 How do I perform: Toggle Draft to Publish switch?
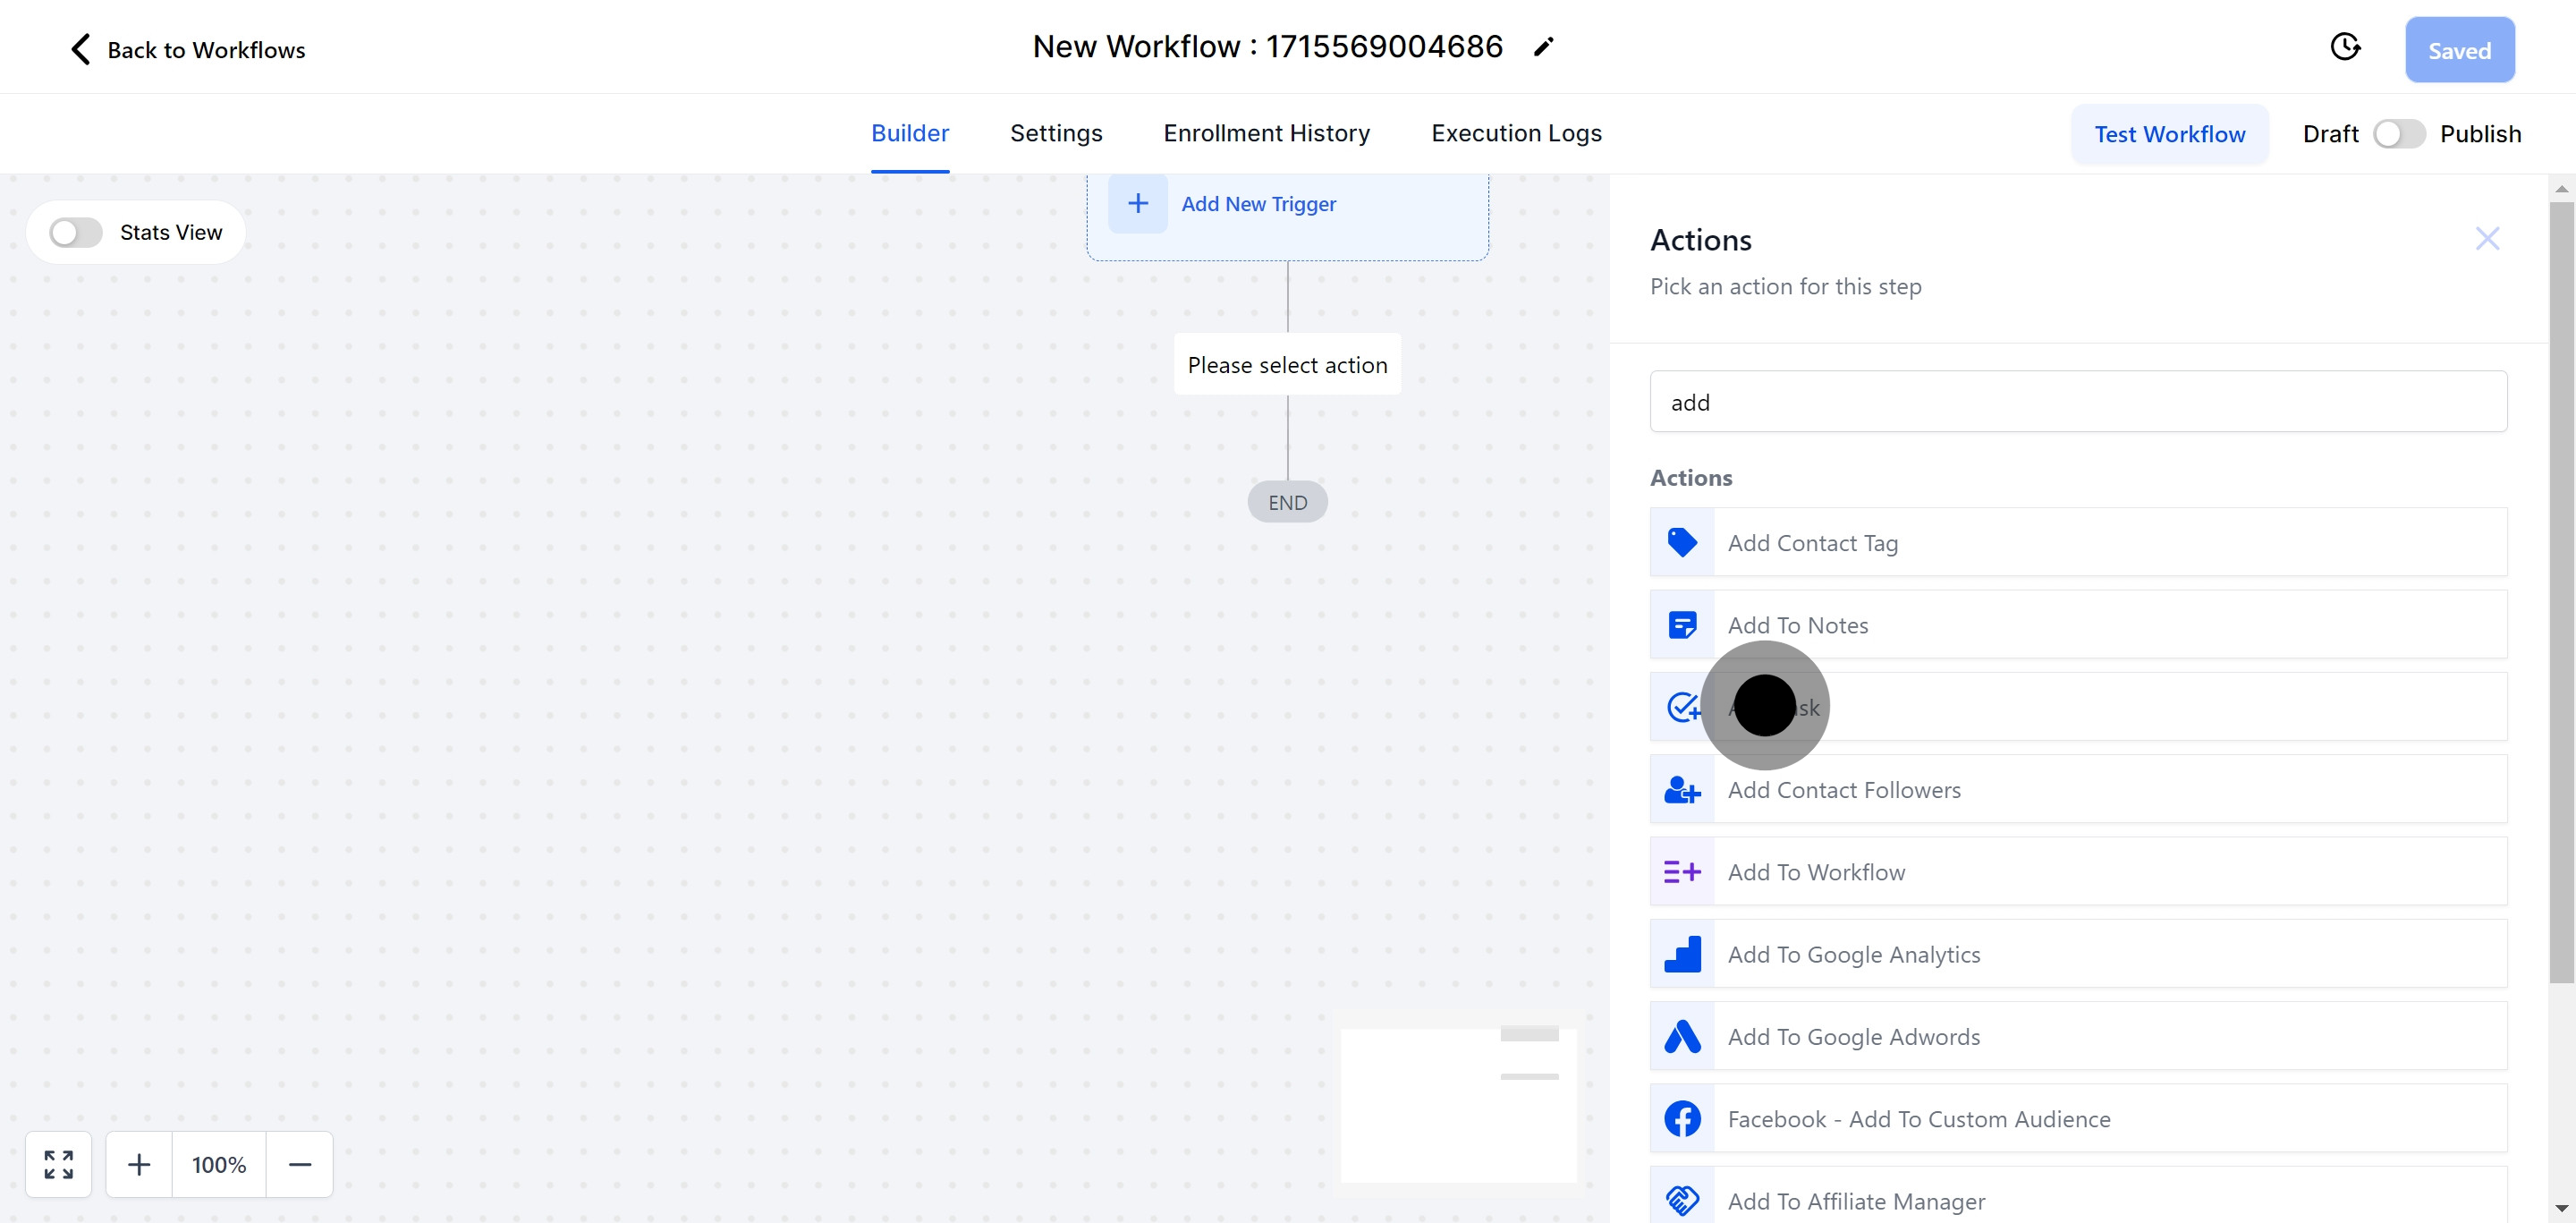[x=2398, y=134]
